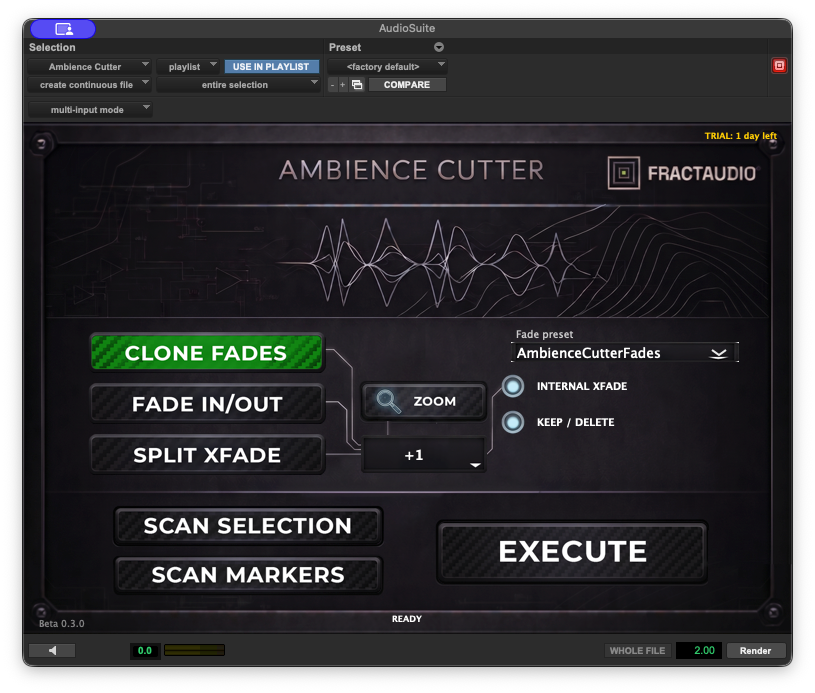Click the purple screen-share icon at top left
Screen dimensions: 815x693
pos(63,29)
